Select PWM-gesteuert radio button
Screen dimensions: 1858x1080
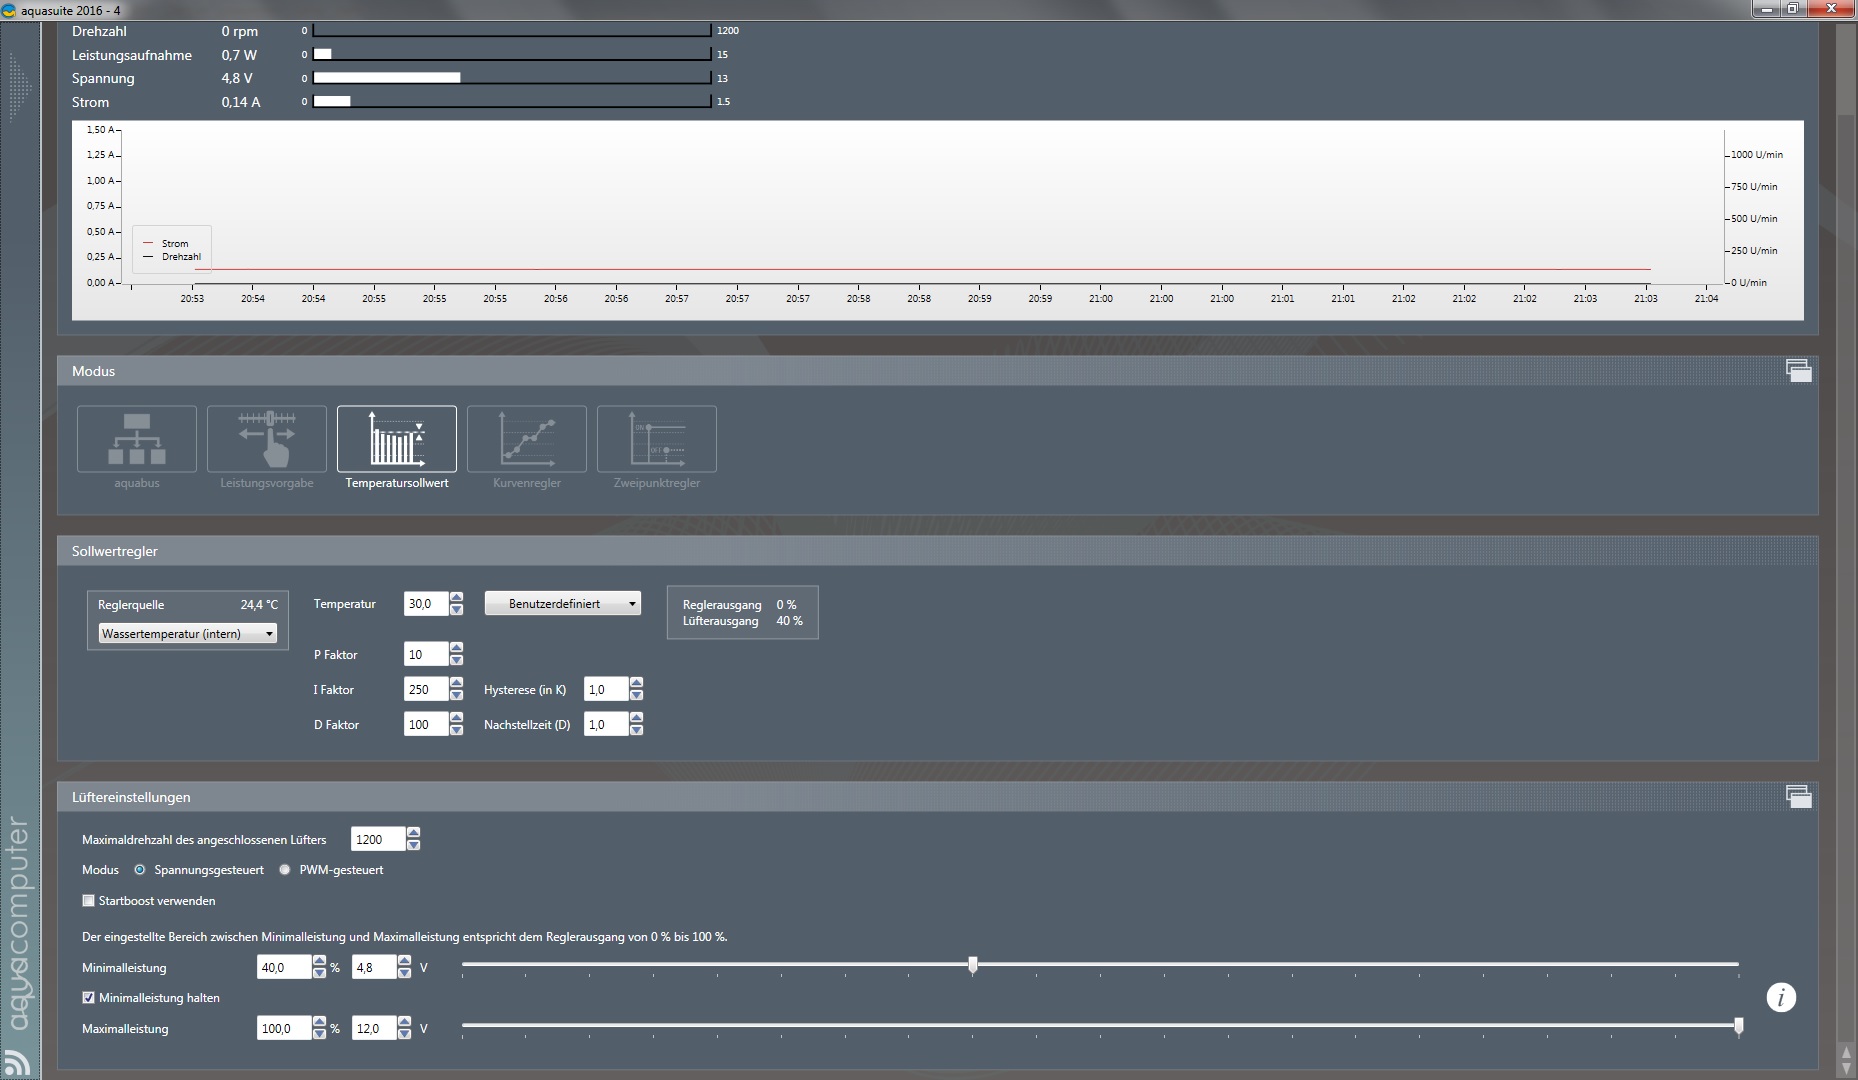285,870
